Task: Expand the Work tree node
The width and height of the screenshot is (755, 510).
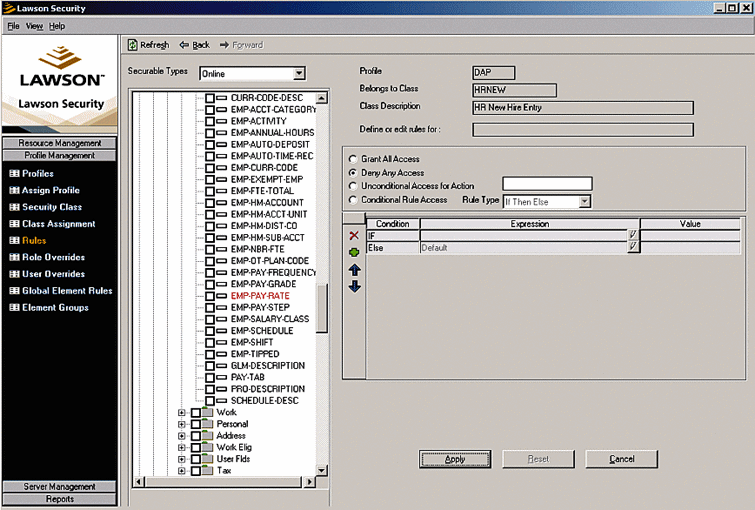Action: point(182,413)
